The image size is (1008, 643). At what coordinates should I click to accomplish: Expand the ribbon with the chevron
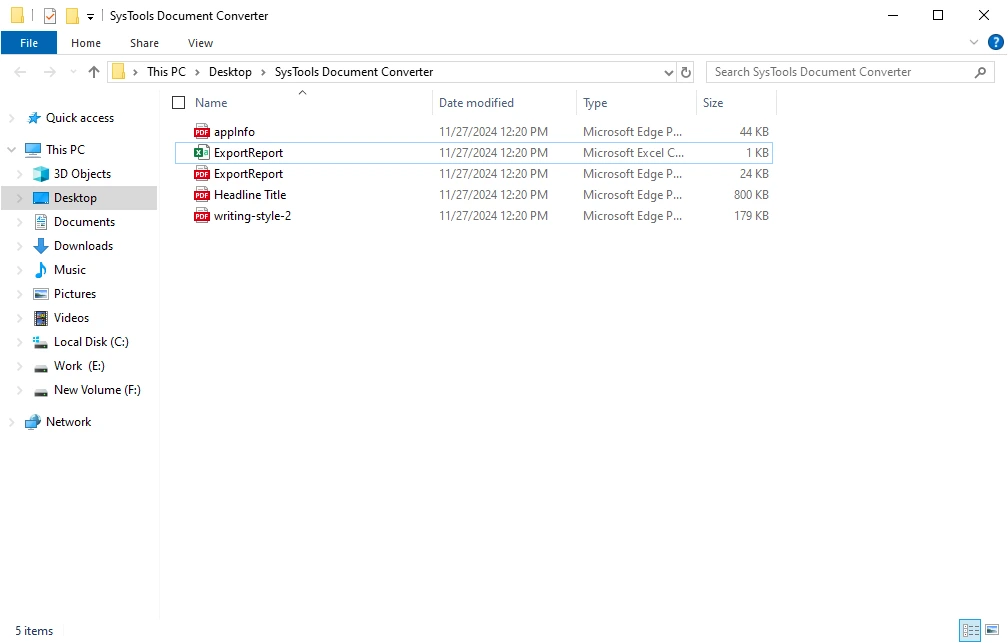pyautogui.click(x=974, y=42)
